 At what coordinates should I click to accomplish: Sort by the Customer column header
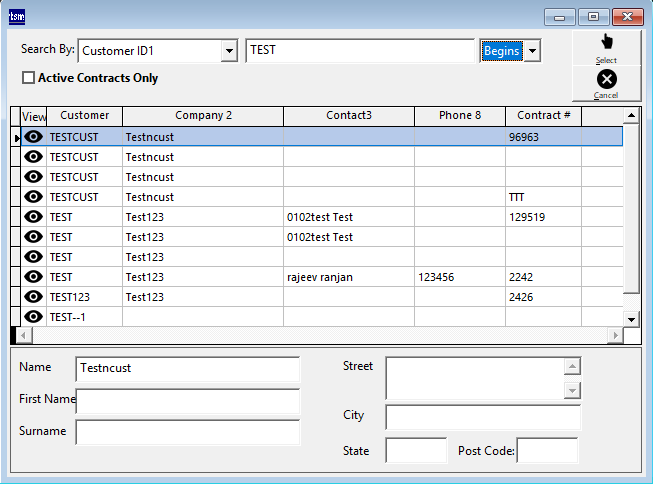point(84,116)
